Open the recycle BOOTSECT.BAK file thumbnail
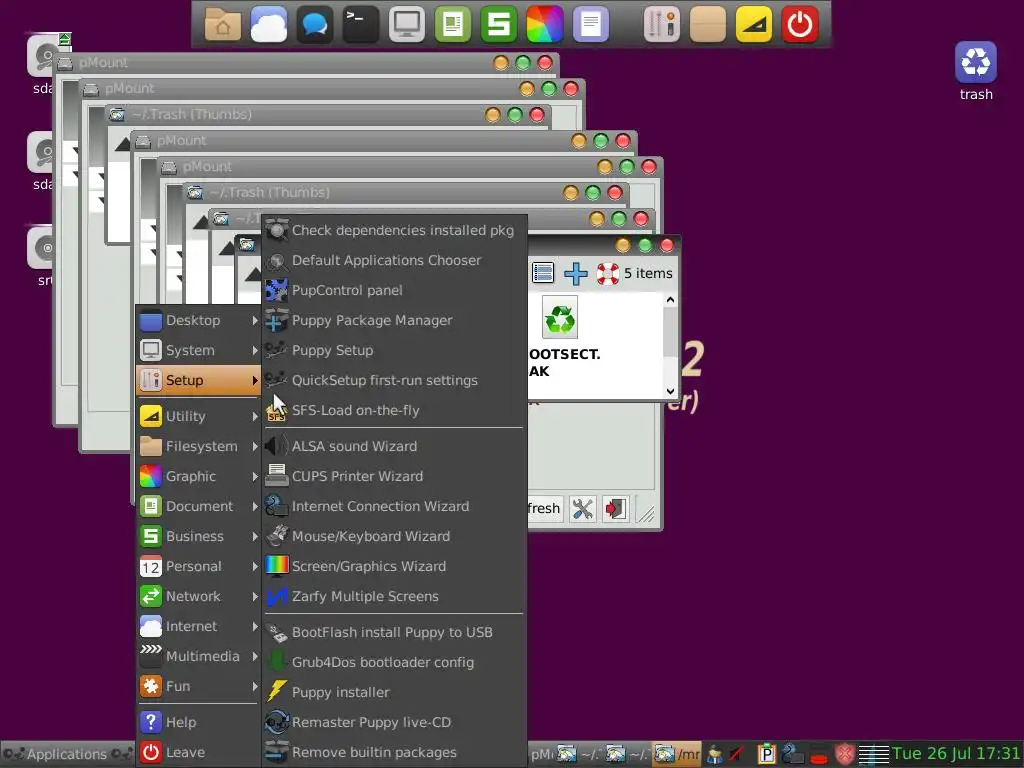 click(x=560, y=317)
